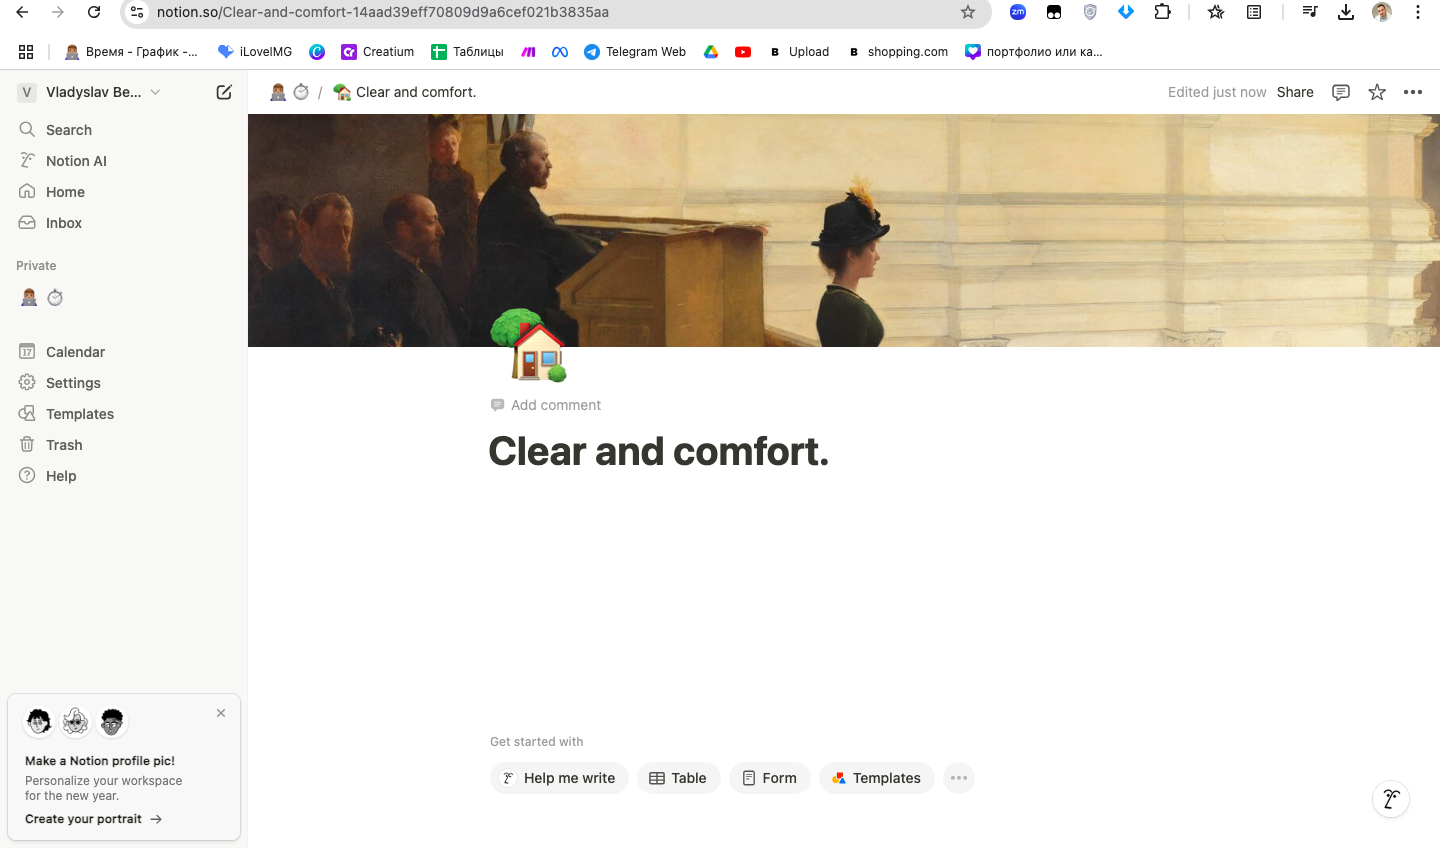The height and width of the screenshot is (848, 1440).
Task: Open Calendar from the sidebar
Action: [x=75, y=352]
